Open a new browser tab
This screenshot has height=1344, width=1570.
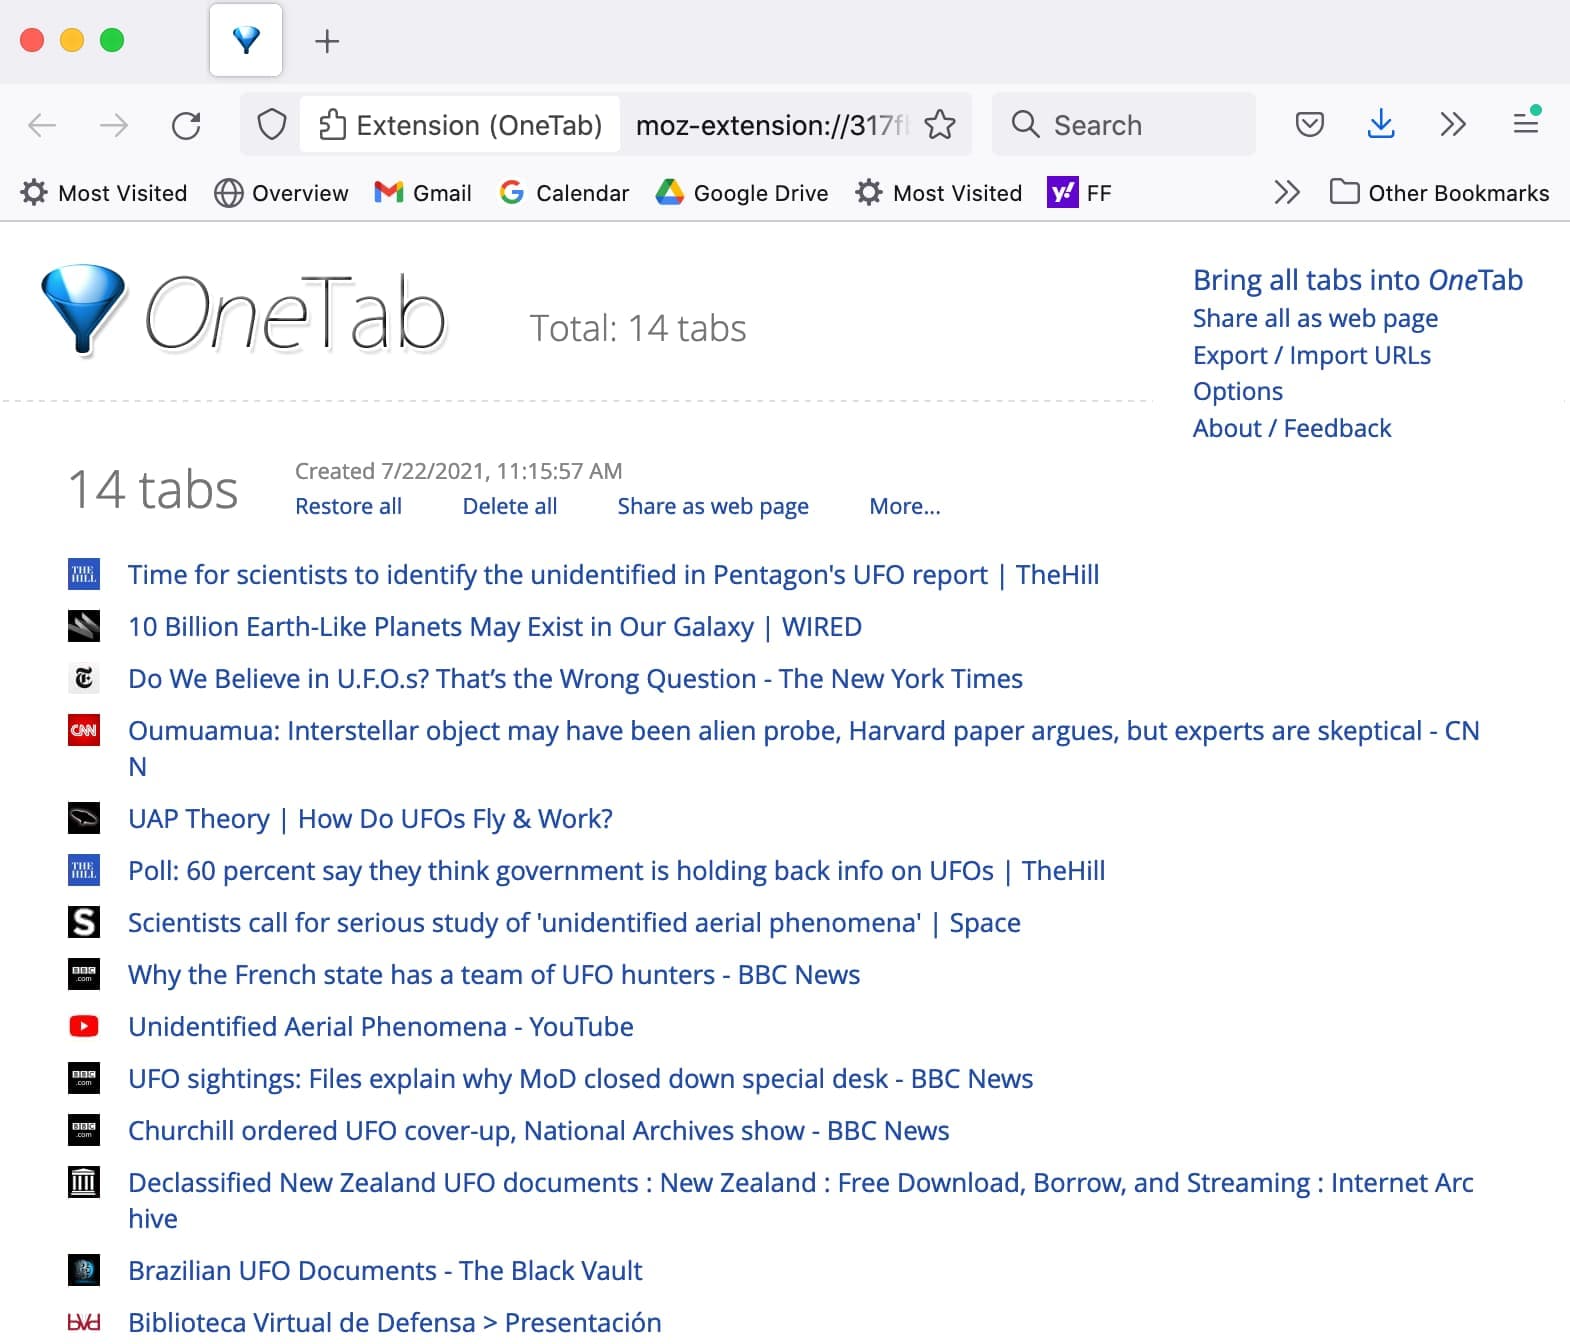point(327,41)
